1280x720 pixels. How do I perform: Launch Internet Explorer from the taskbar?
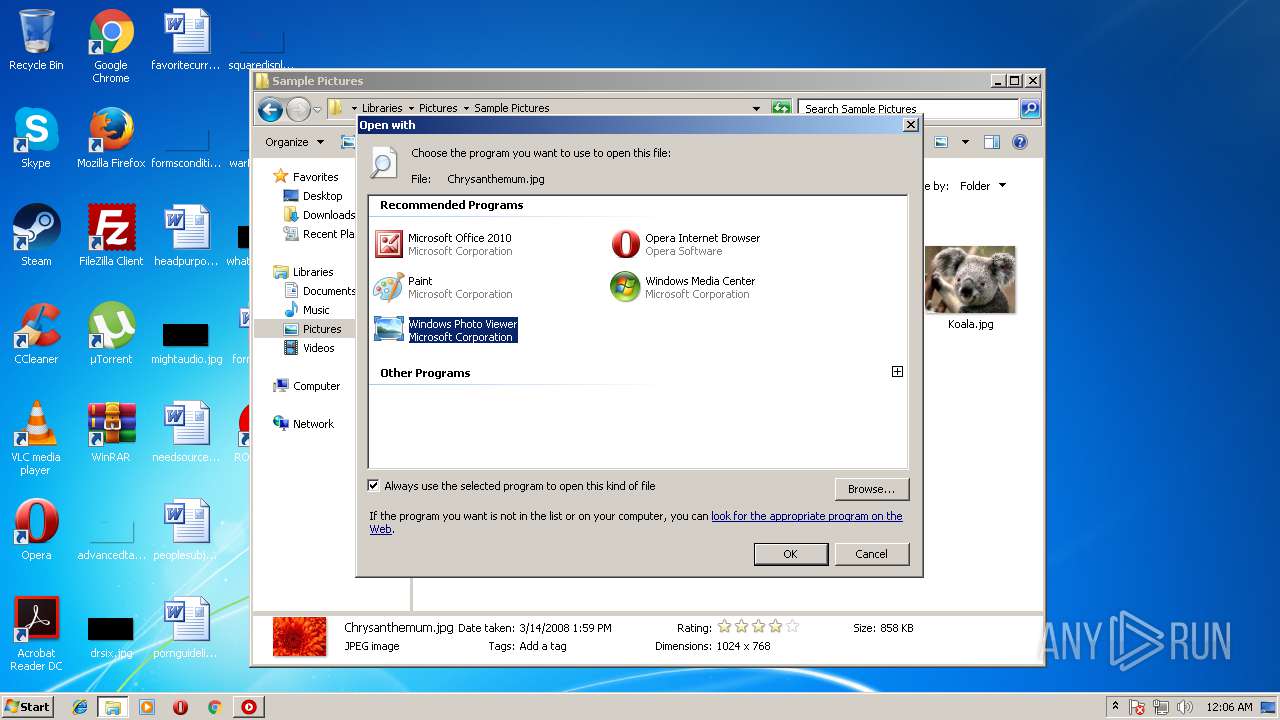(x=80, y=707)
